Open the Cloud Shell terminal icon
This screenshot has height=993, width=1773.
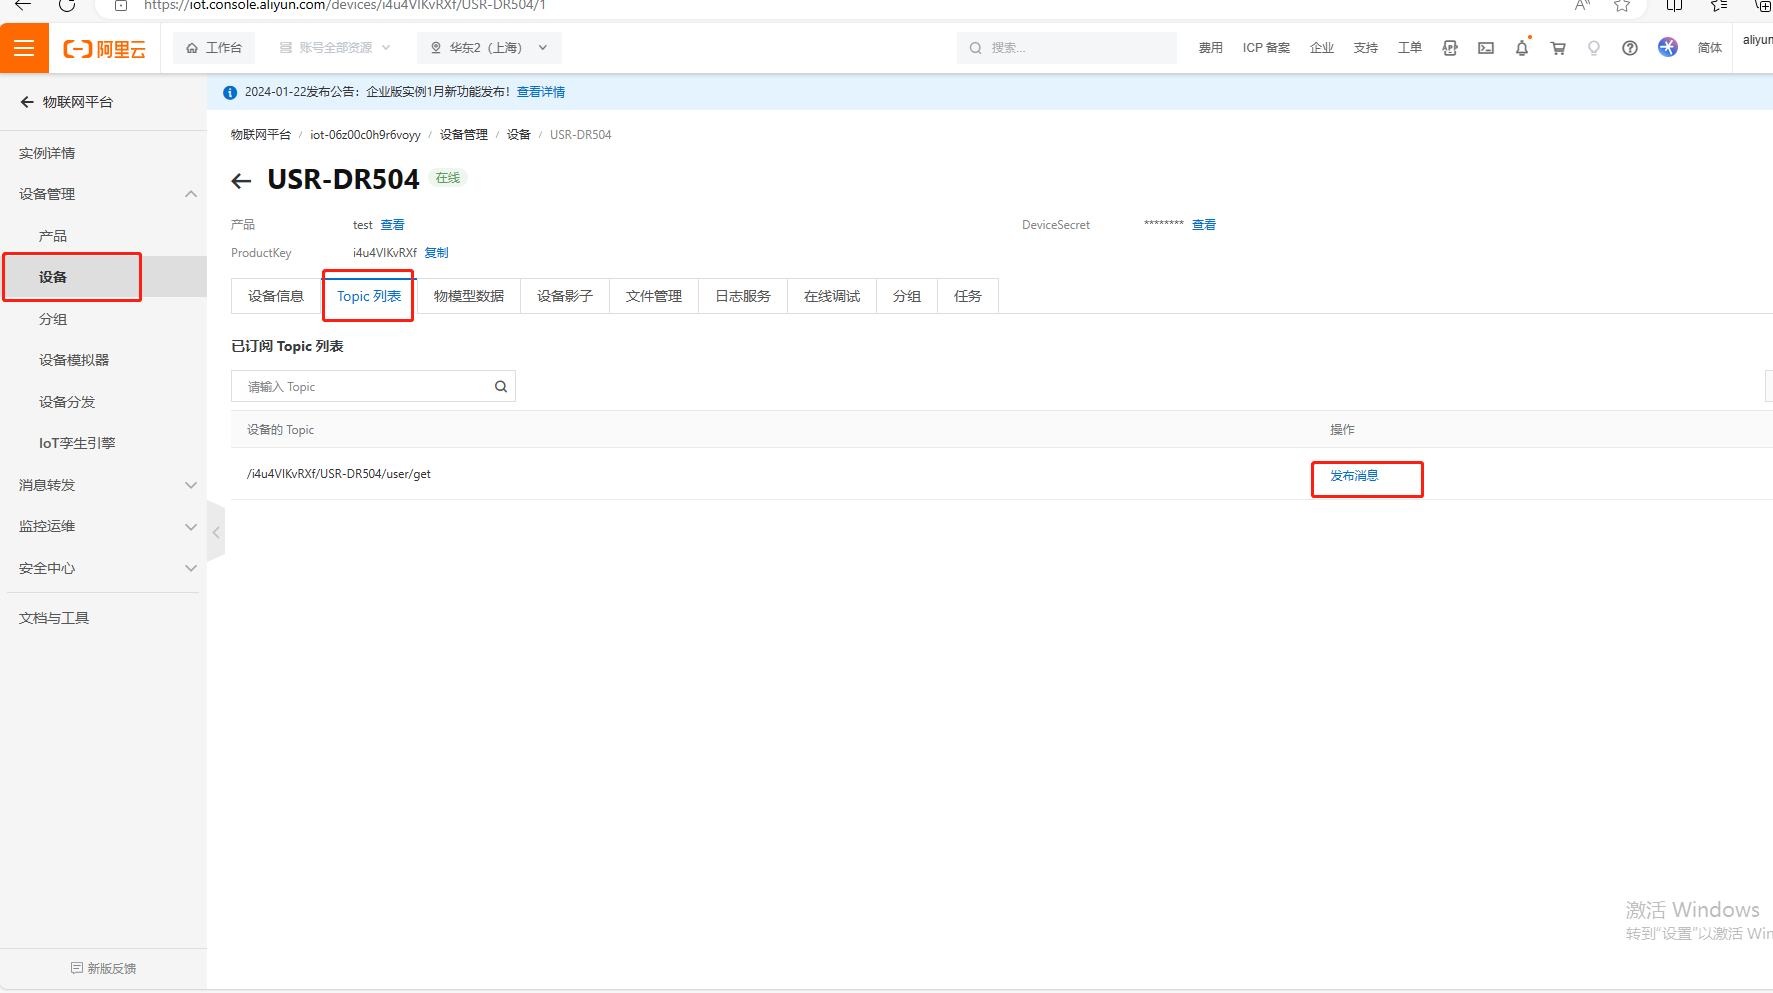pos(1485,48)
